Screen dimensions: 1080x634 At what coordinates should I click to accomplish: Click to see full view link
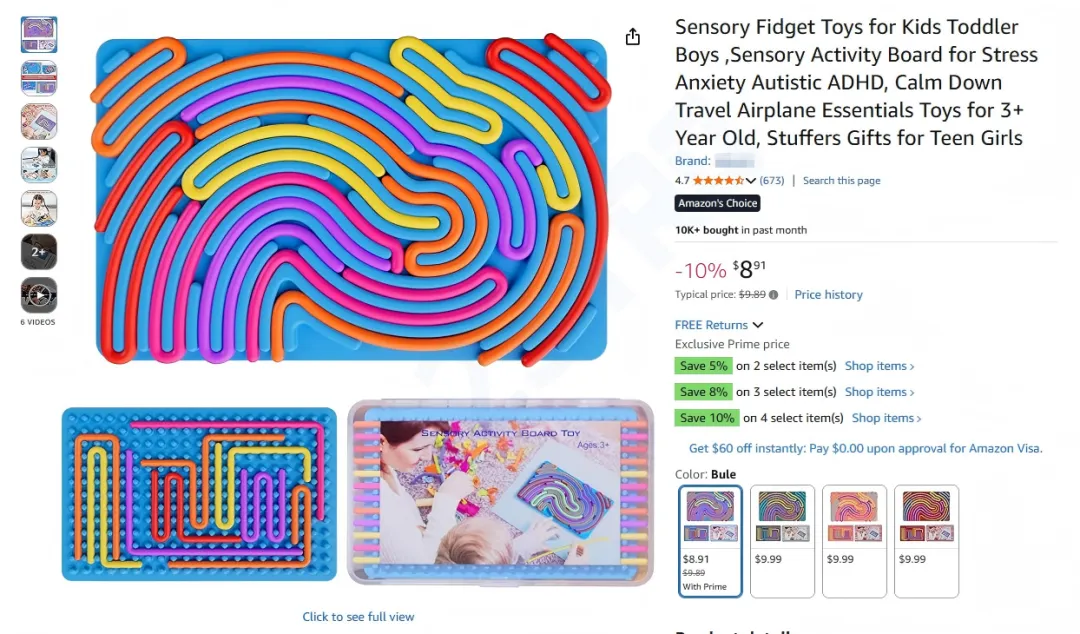(358, 617)
